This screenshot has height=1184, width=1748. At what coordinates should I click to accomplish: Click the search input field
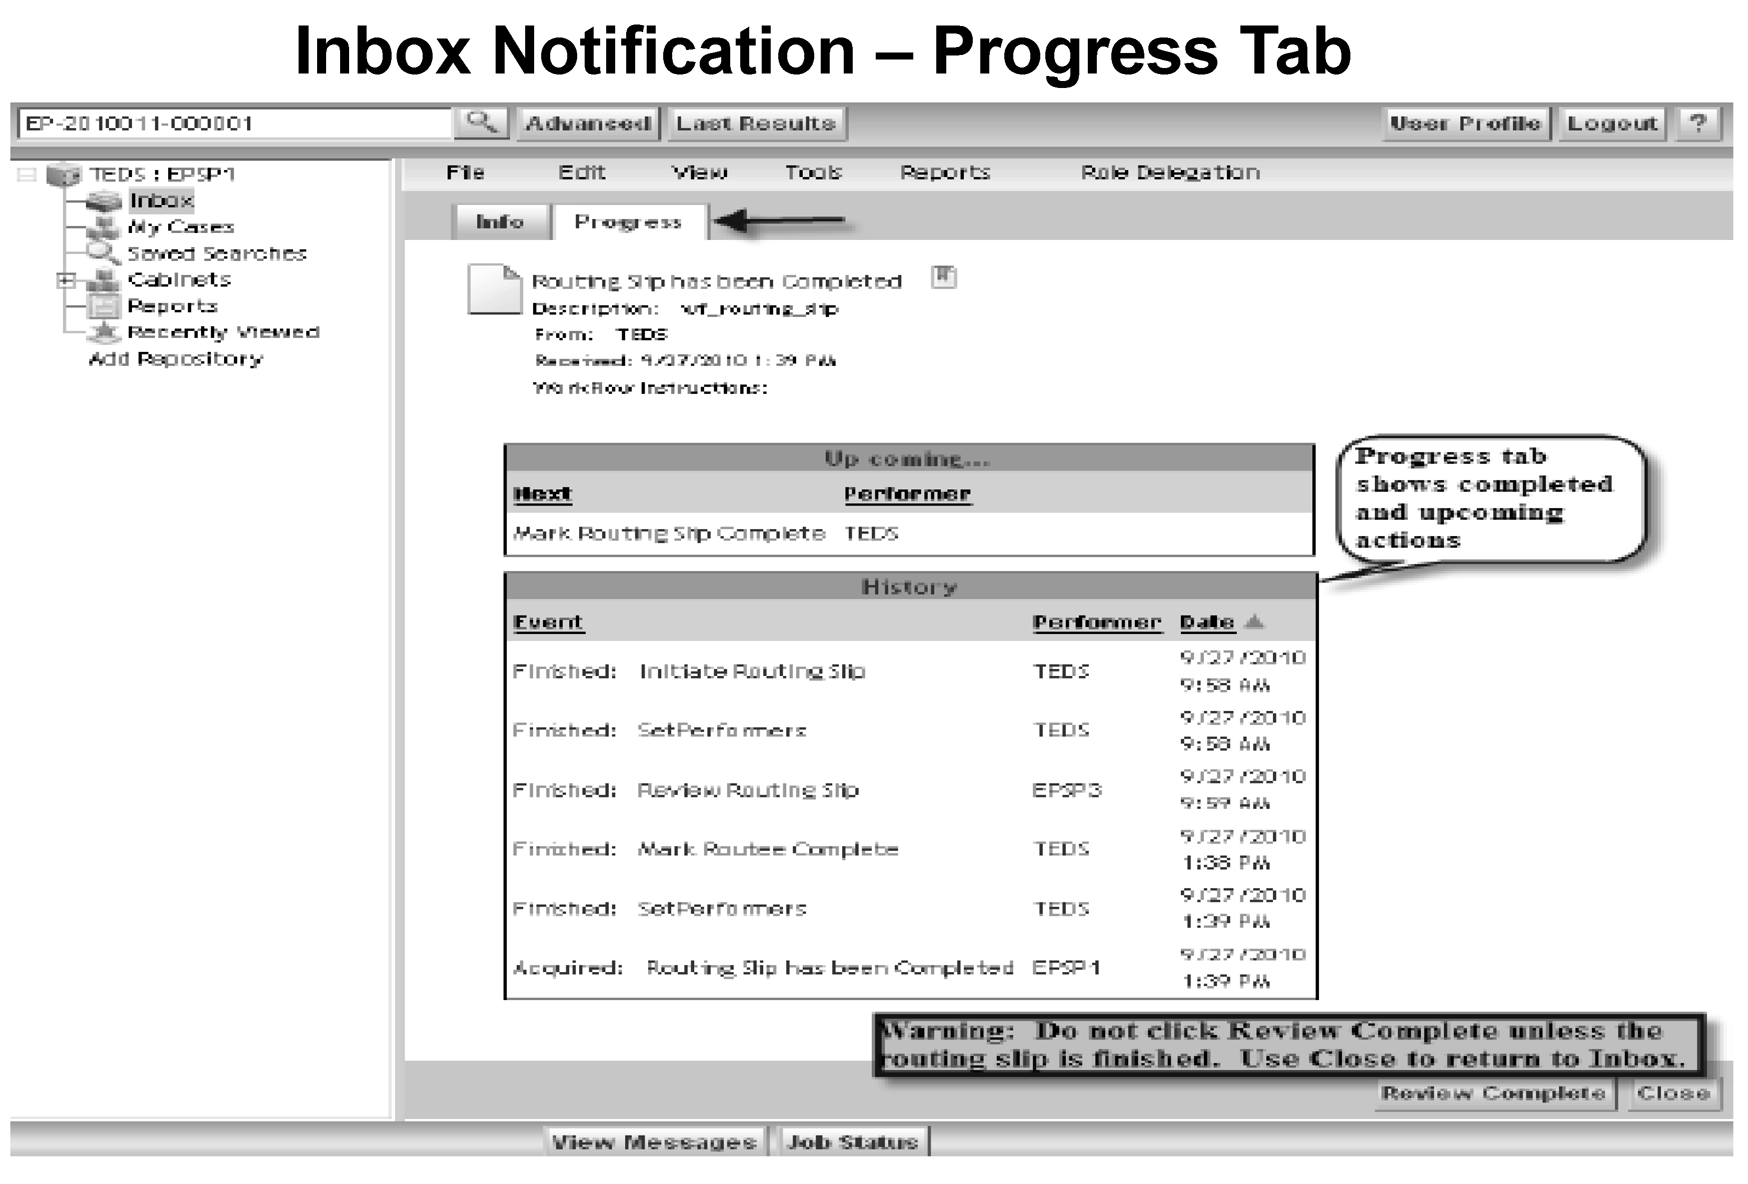(x=235, y=123)
